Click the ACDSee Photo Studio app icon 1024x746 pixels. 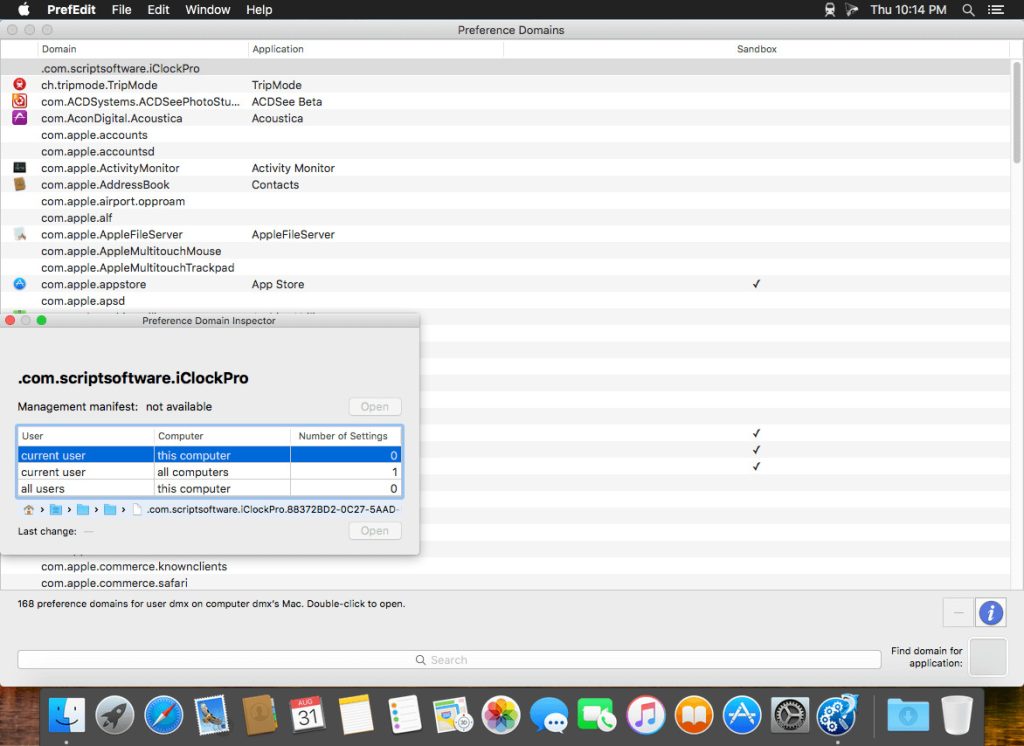point(21,101)
